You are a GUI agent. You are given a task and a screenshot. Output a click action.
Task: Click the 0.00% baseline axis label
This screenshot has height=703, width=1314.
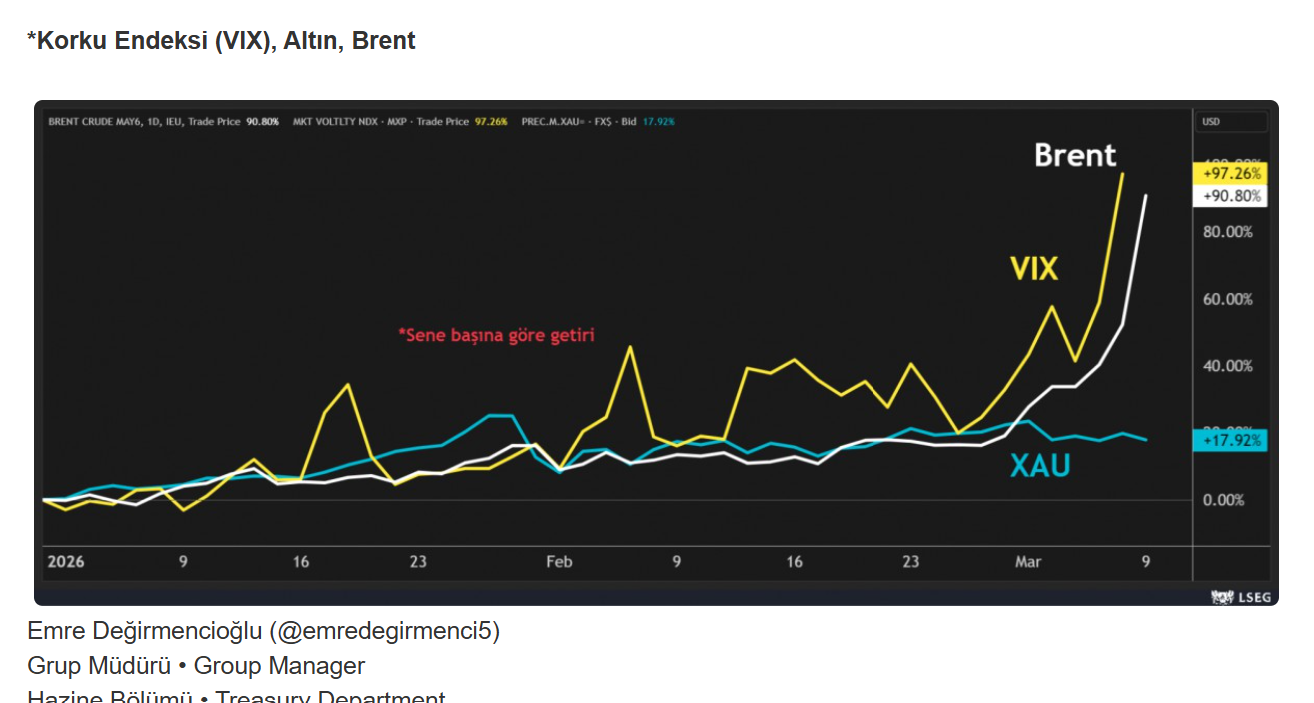(1223, 500)
